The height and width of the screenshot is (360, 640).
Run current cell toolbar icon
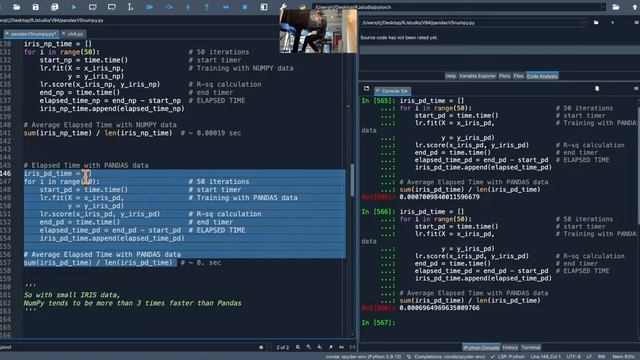click(x=93, y=7)
